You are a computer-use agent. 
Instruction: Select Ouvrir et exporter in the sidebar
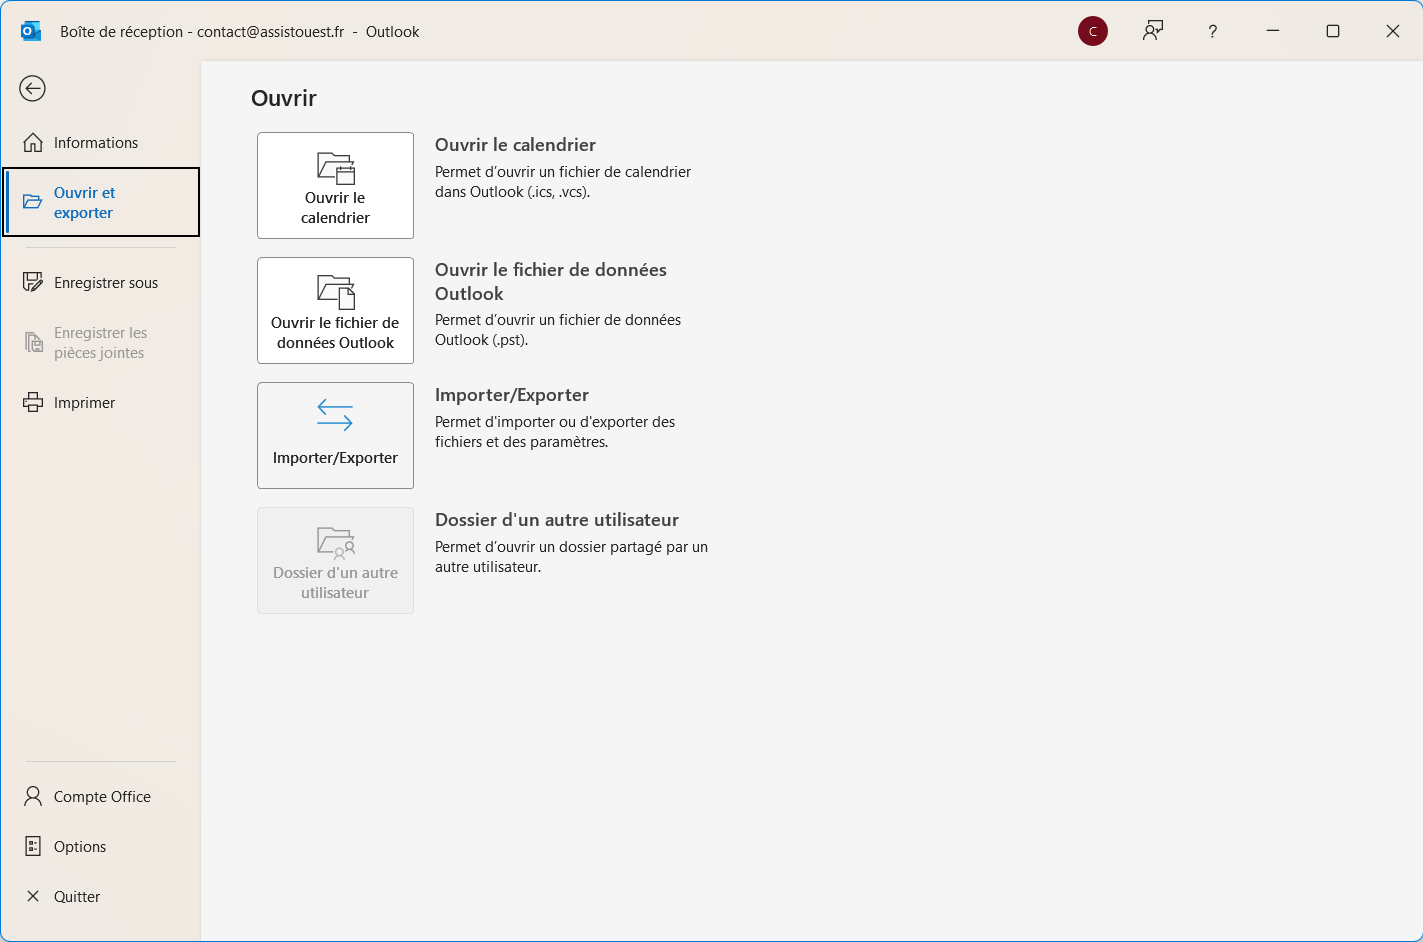tap(101, 203)
